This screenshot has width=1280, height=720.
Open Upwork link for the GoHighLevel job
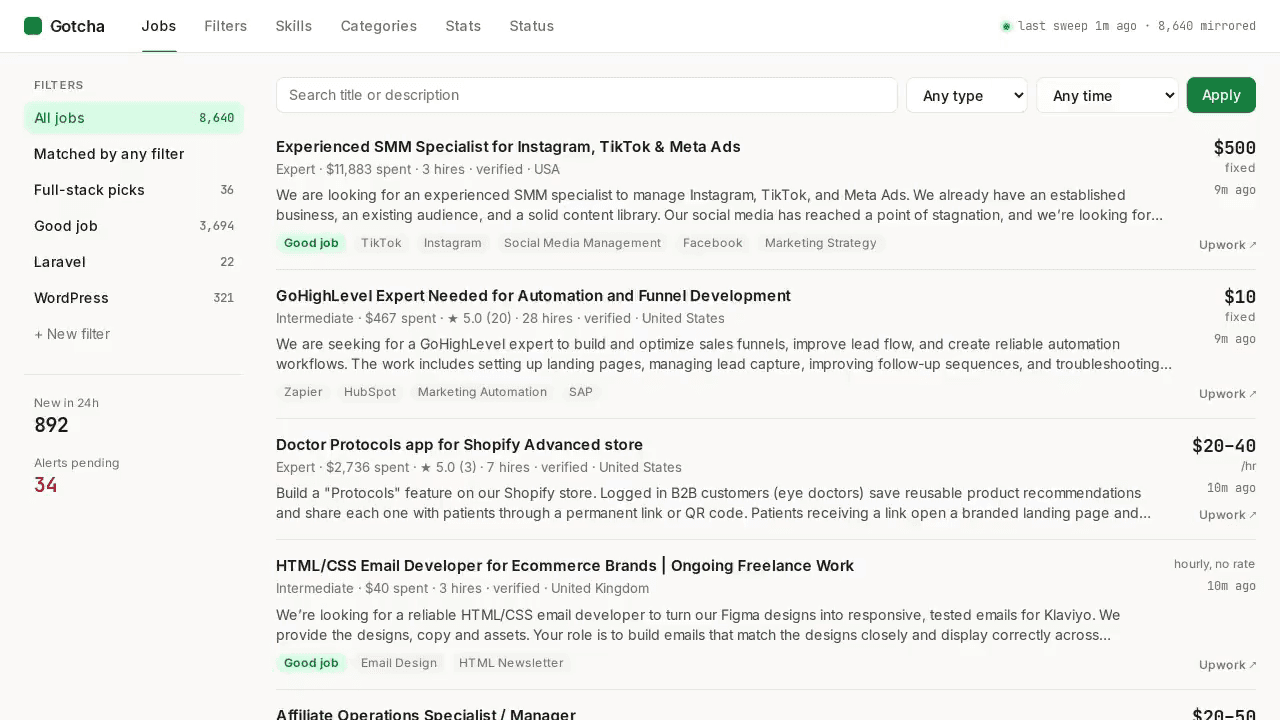(1228, 394)
